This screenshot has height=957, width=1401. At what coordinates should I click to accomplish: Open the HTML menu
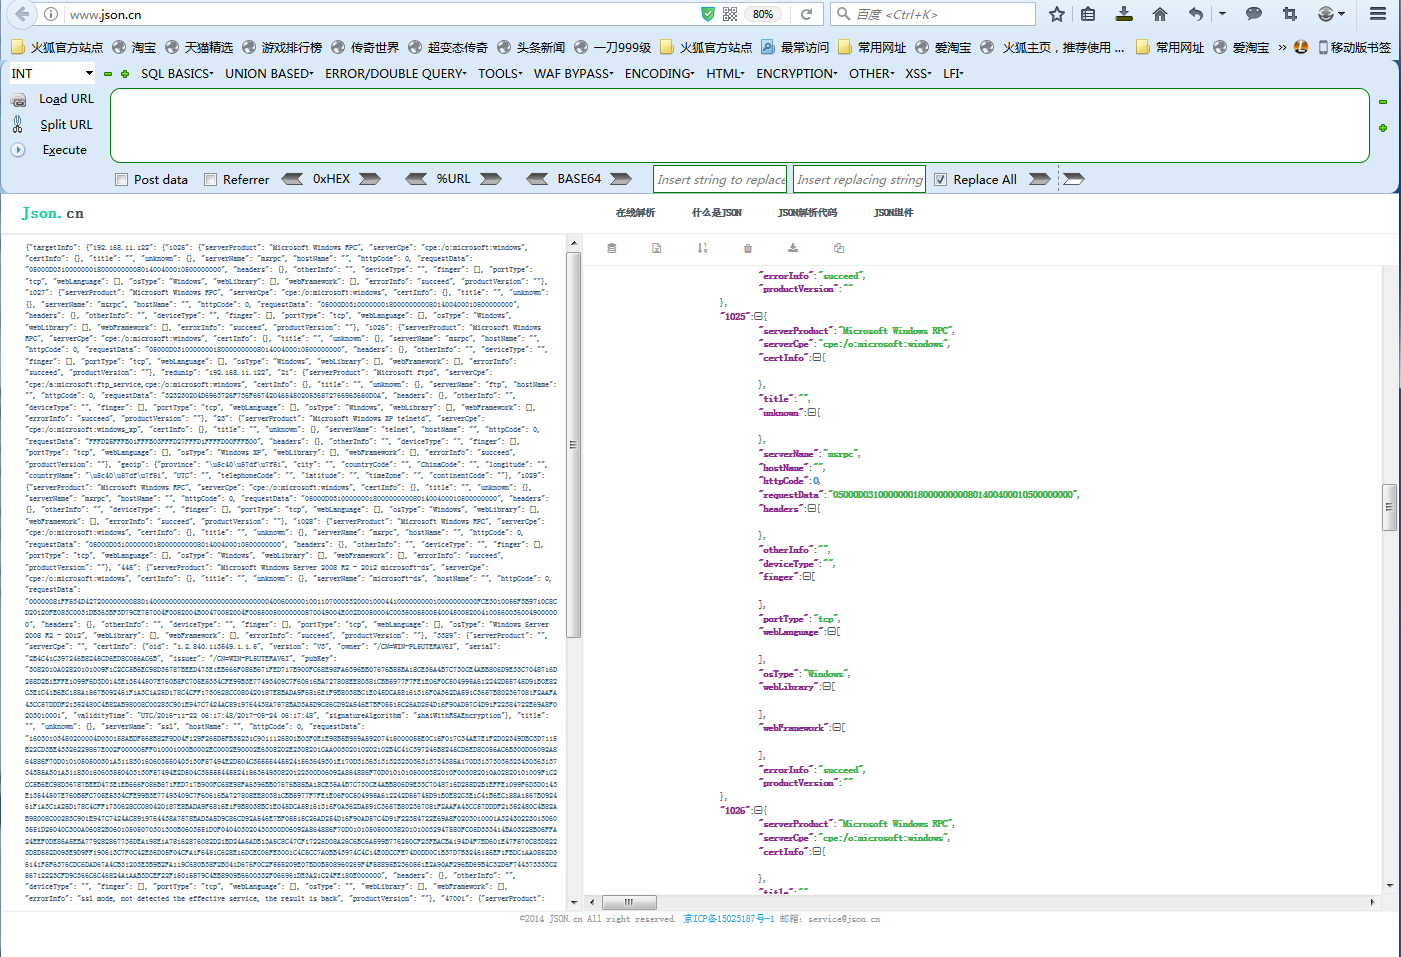(726, 73)
